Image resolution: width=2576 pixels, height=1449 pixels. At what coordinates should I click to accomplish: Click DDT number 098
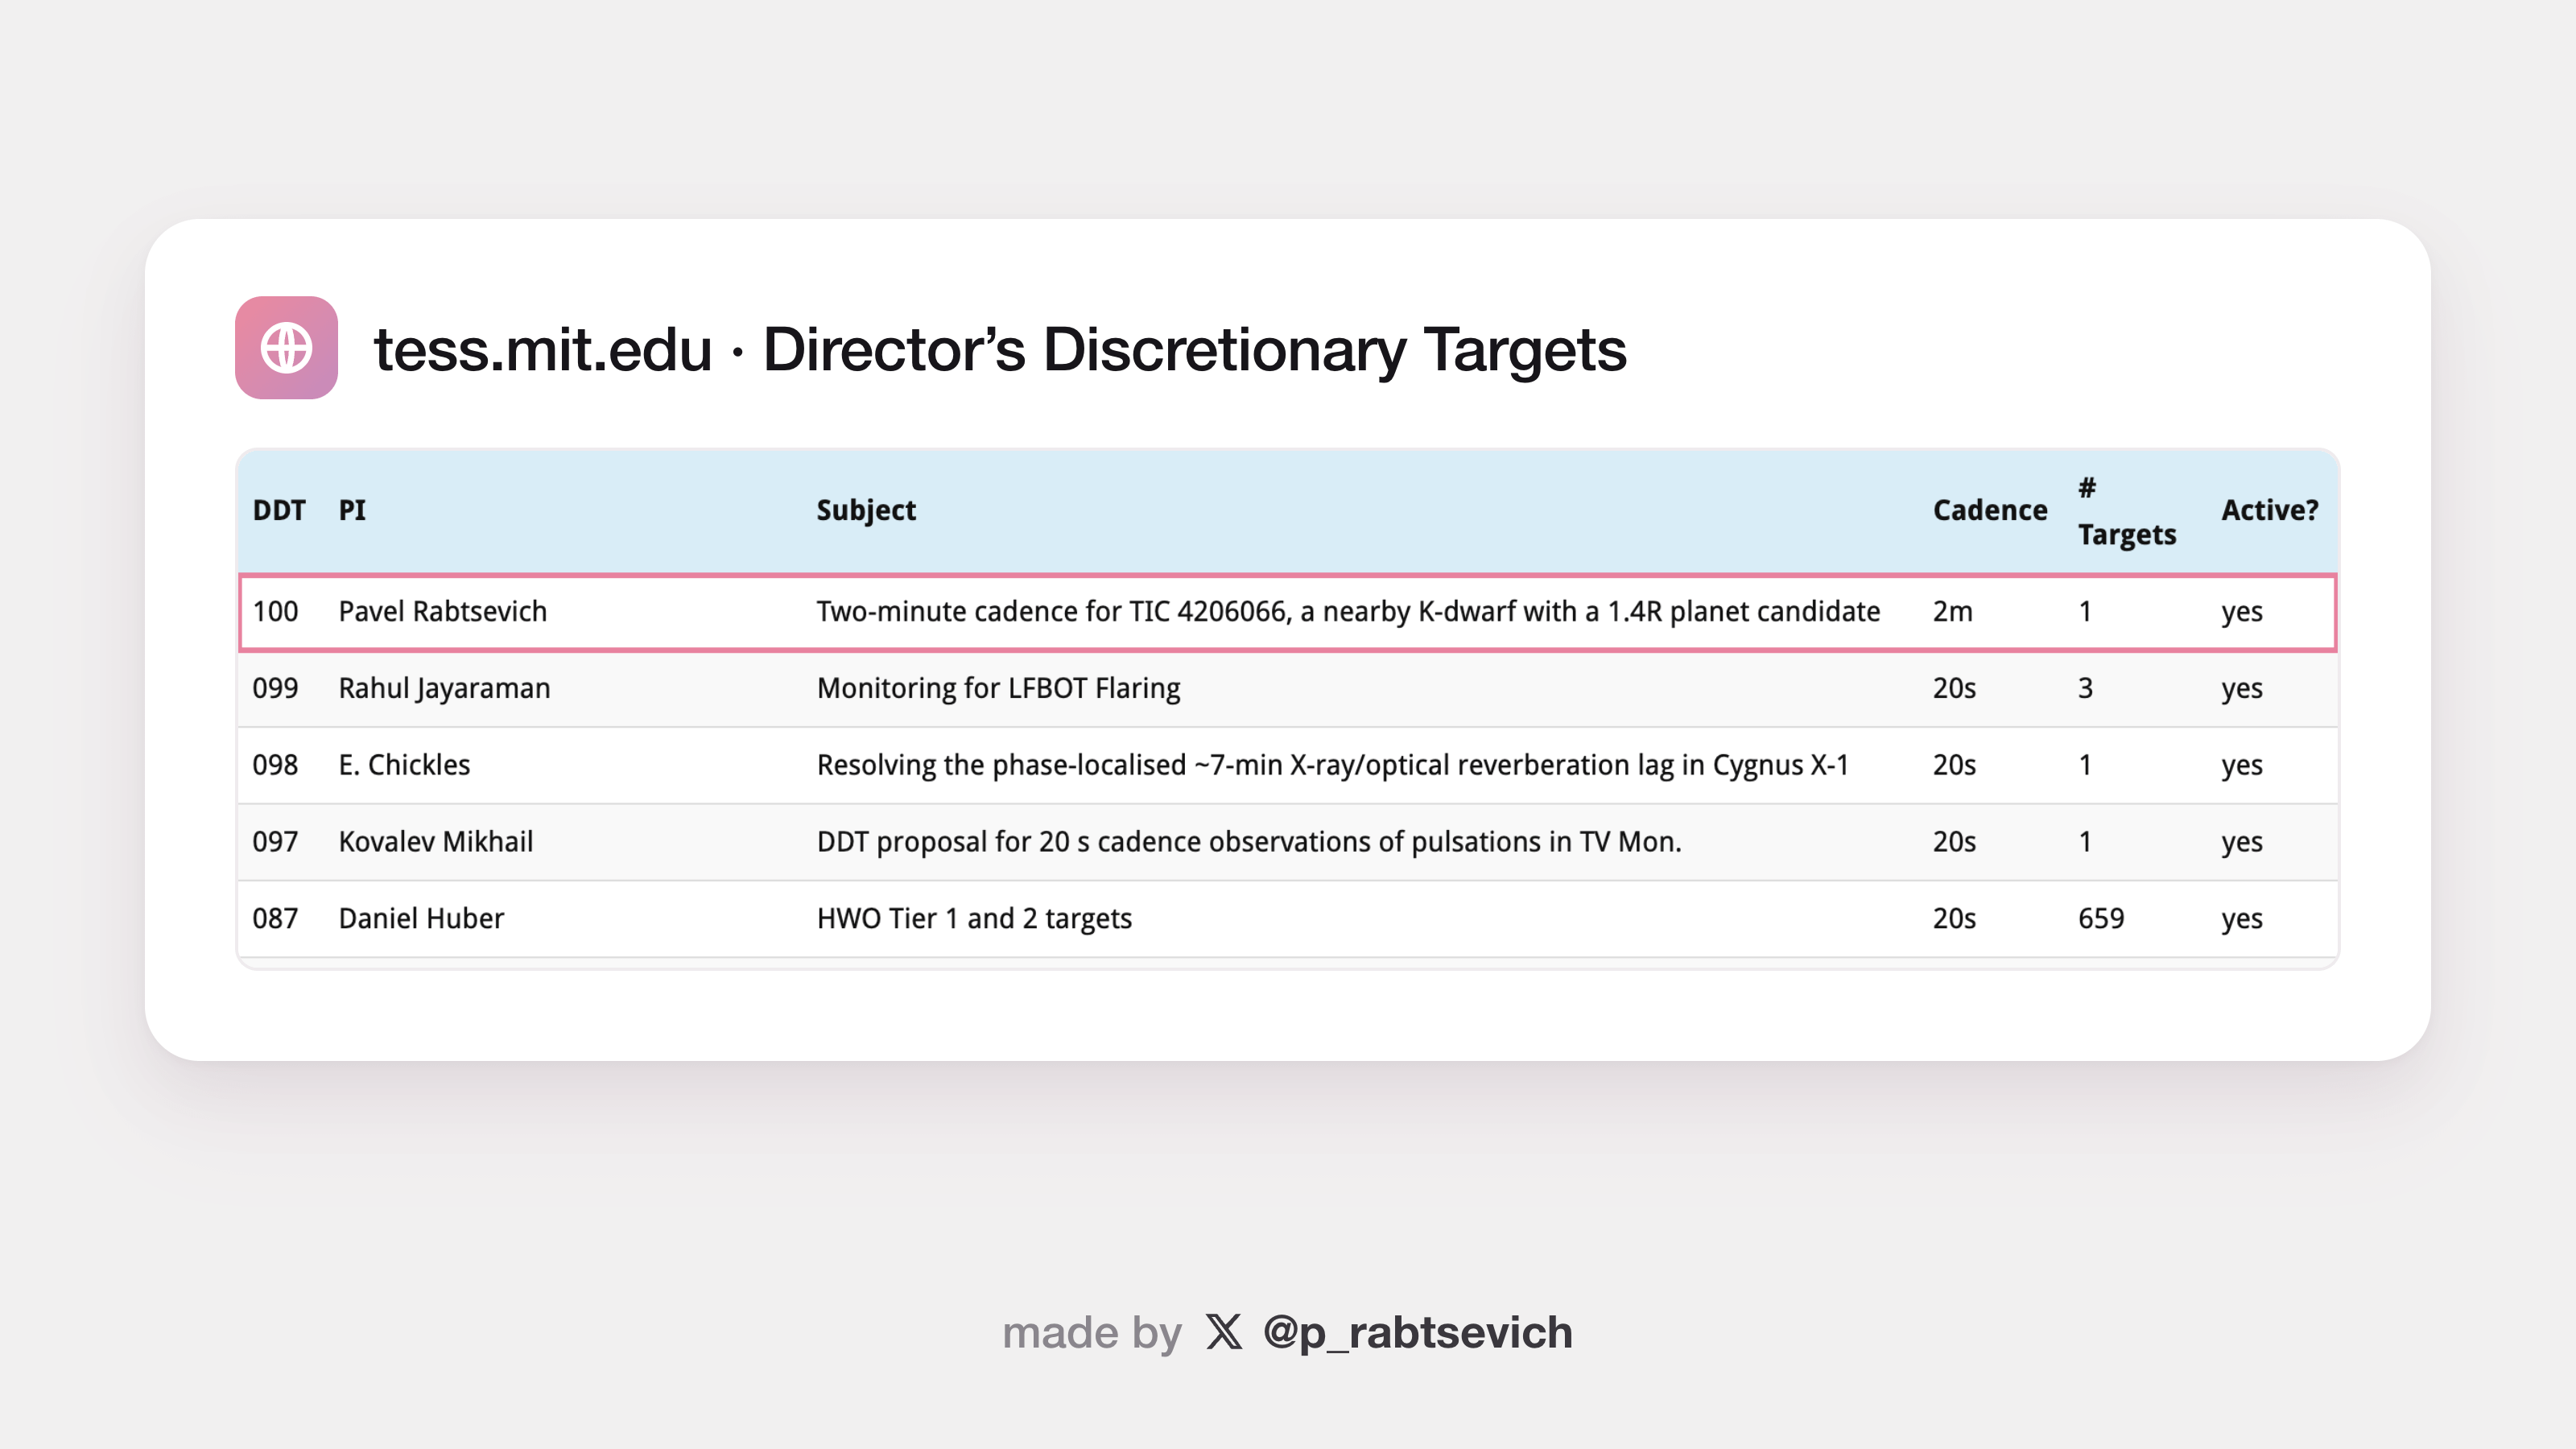pos(275,765)
